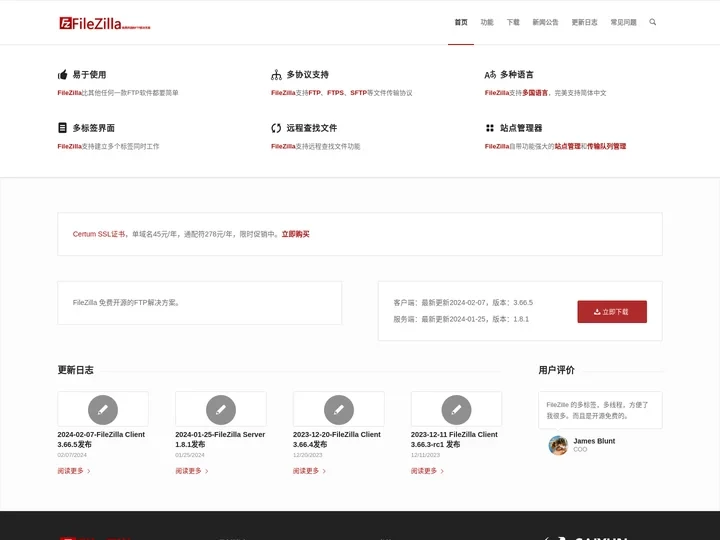Viewport: 720px width, 540px height.
Task: Click the 用户评价 section heading
Action: (x=557, y=370)
